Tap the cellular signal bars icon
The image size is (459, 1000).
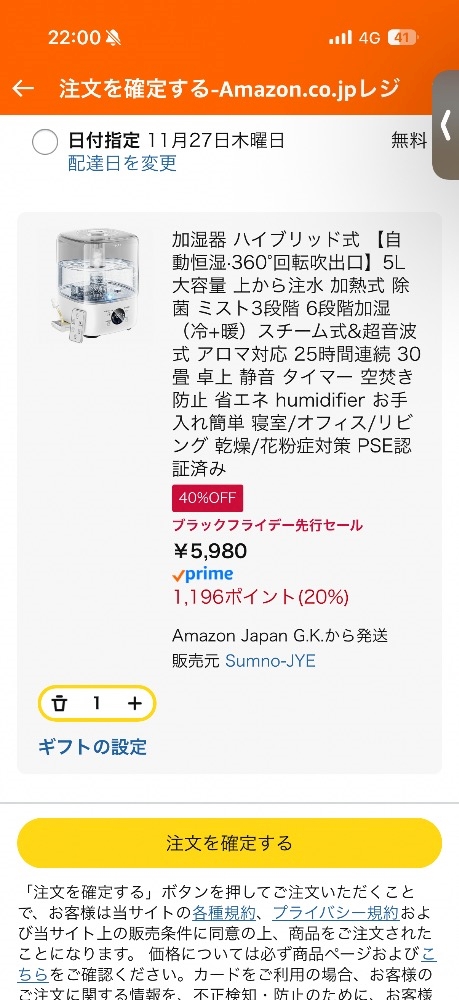[x=340, y=38]
